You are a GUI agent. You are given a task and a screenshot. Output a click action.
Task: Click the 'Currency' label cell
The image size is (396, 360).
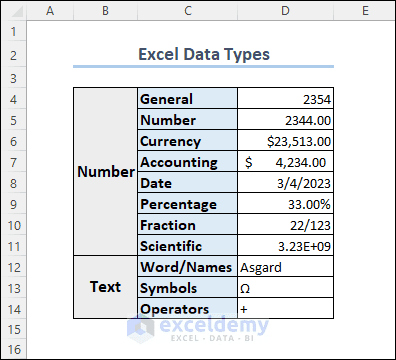pos(188,141)
